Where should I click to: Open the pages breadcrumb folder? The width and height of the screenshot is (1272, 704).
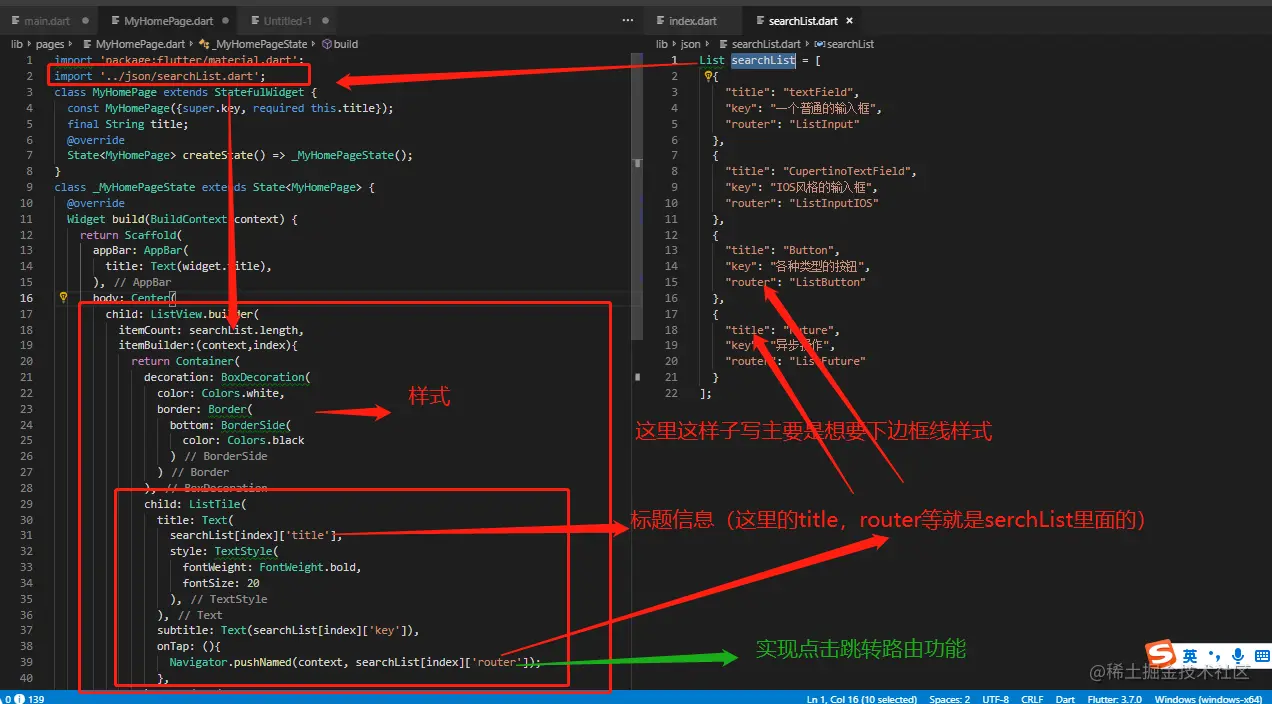(50, 44)
